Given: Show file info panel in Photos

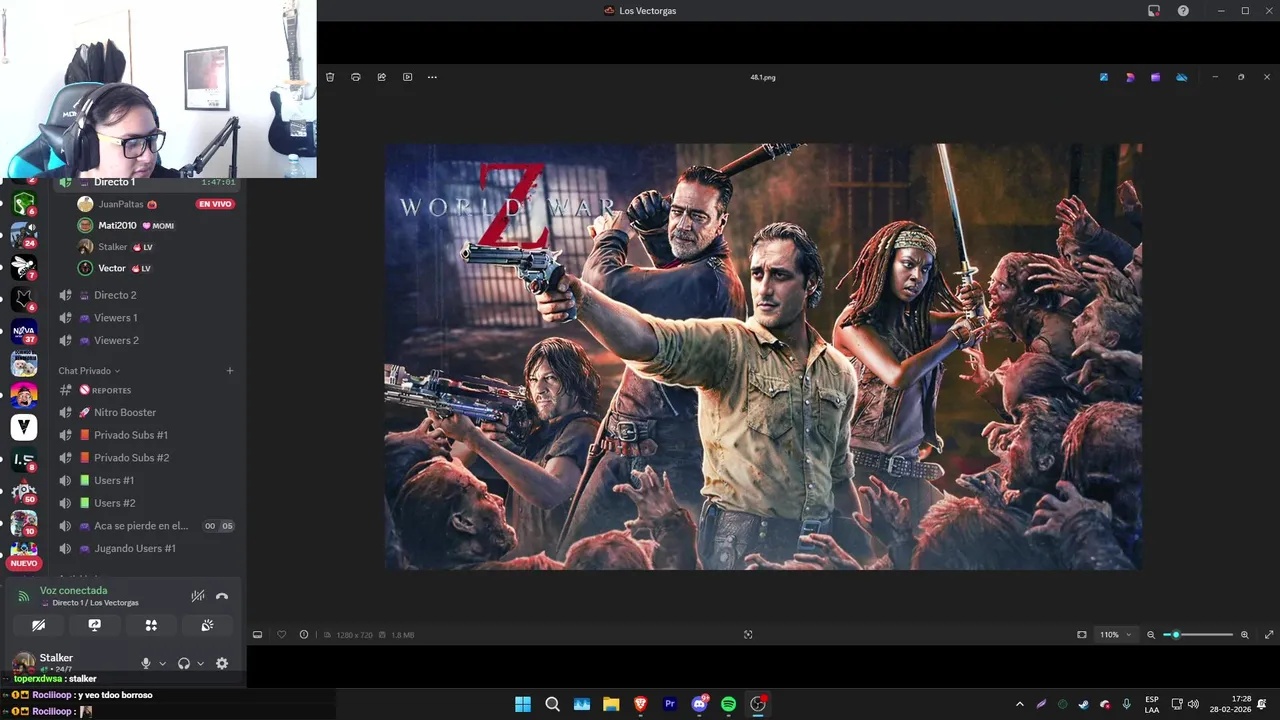Looking at the screenshot, I should point(304,635).
